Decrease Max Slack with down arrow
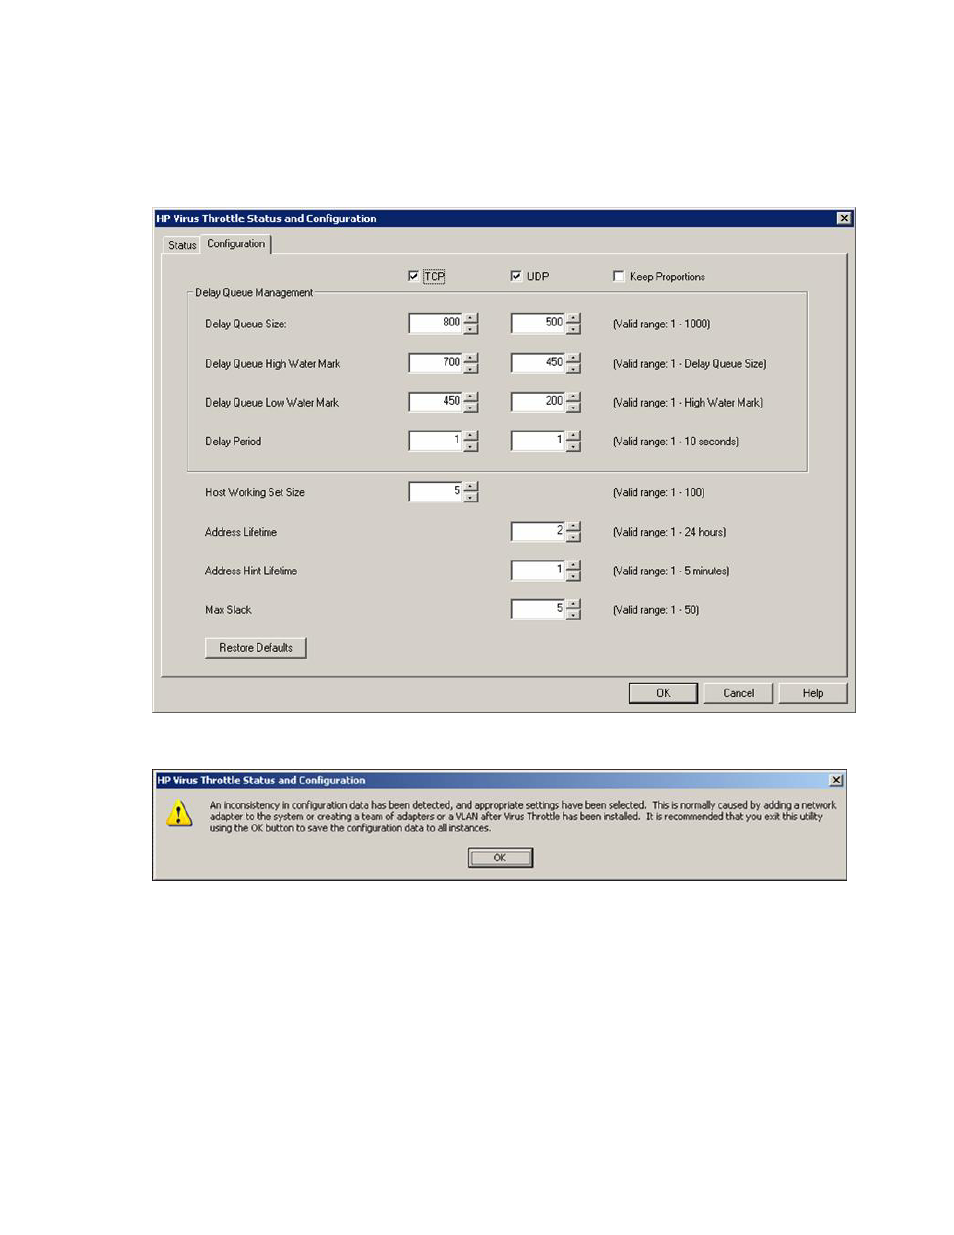 [x=573, y=614]
